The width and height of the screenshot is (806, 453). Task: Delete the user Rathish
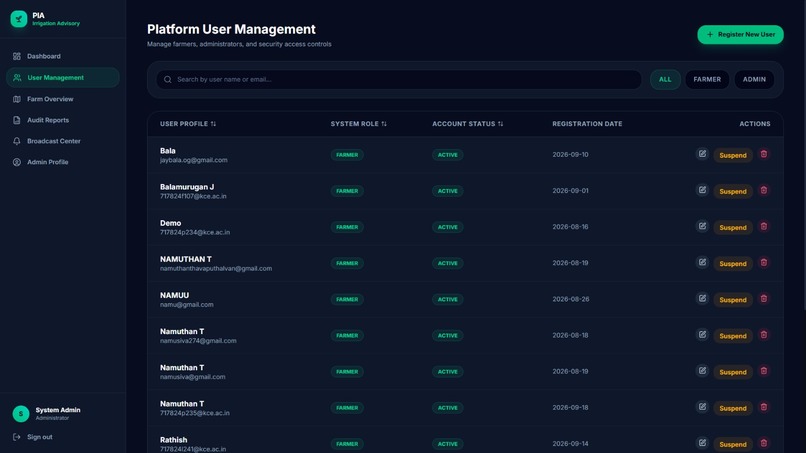coord(764,443)
